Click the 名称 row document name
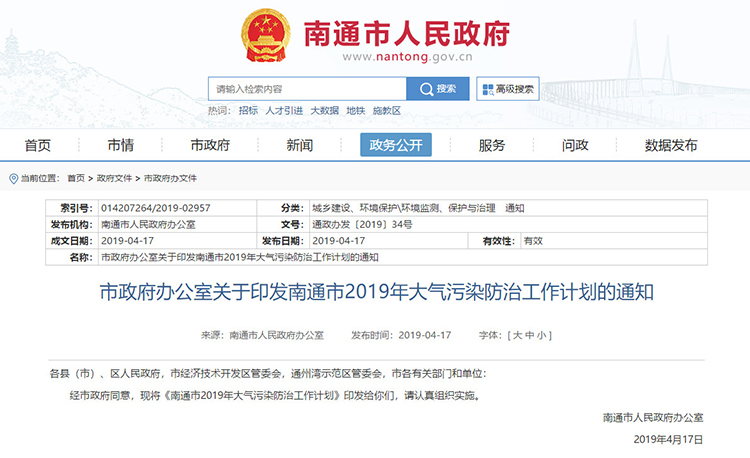The width and height of the screenshot is (750, 458). pos(240,257)
